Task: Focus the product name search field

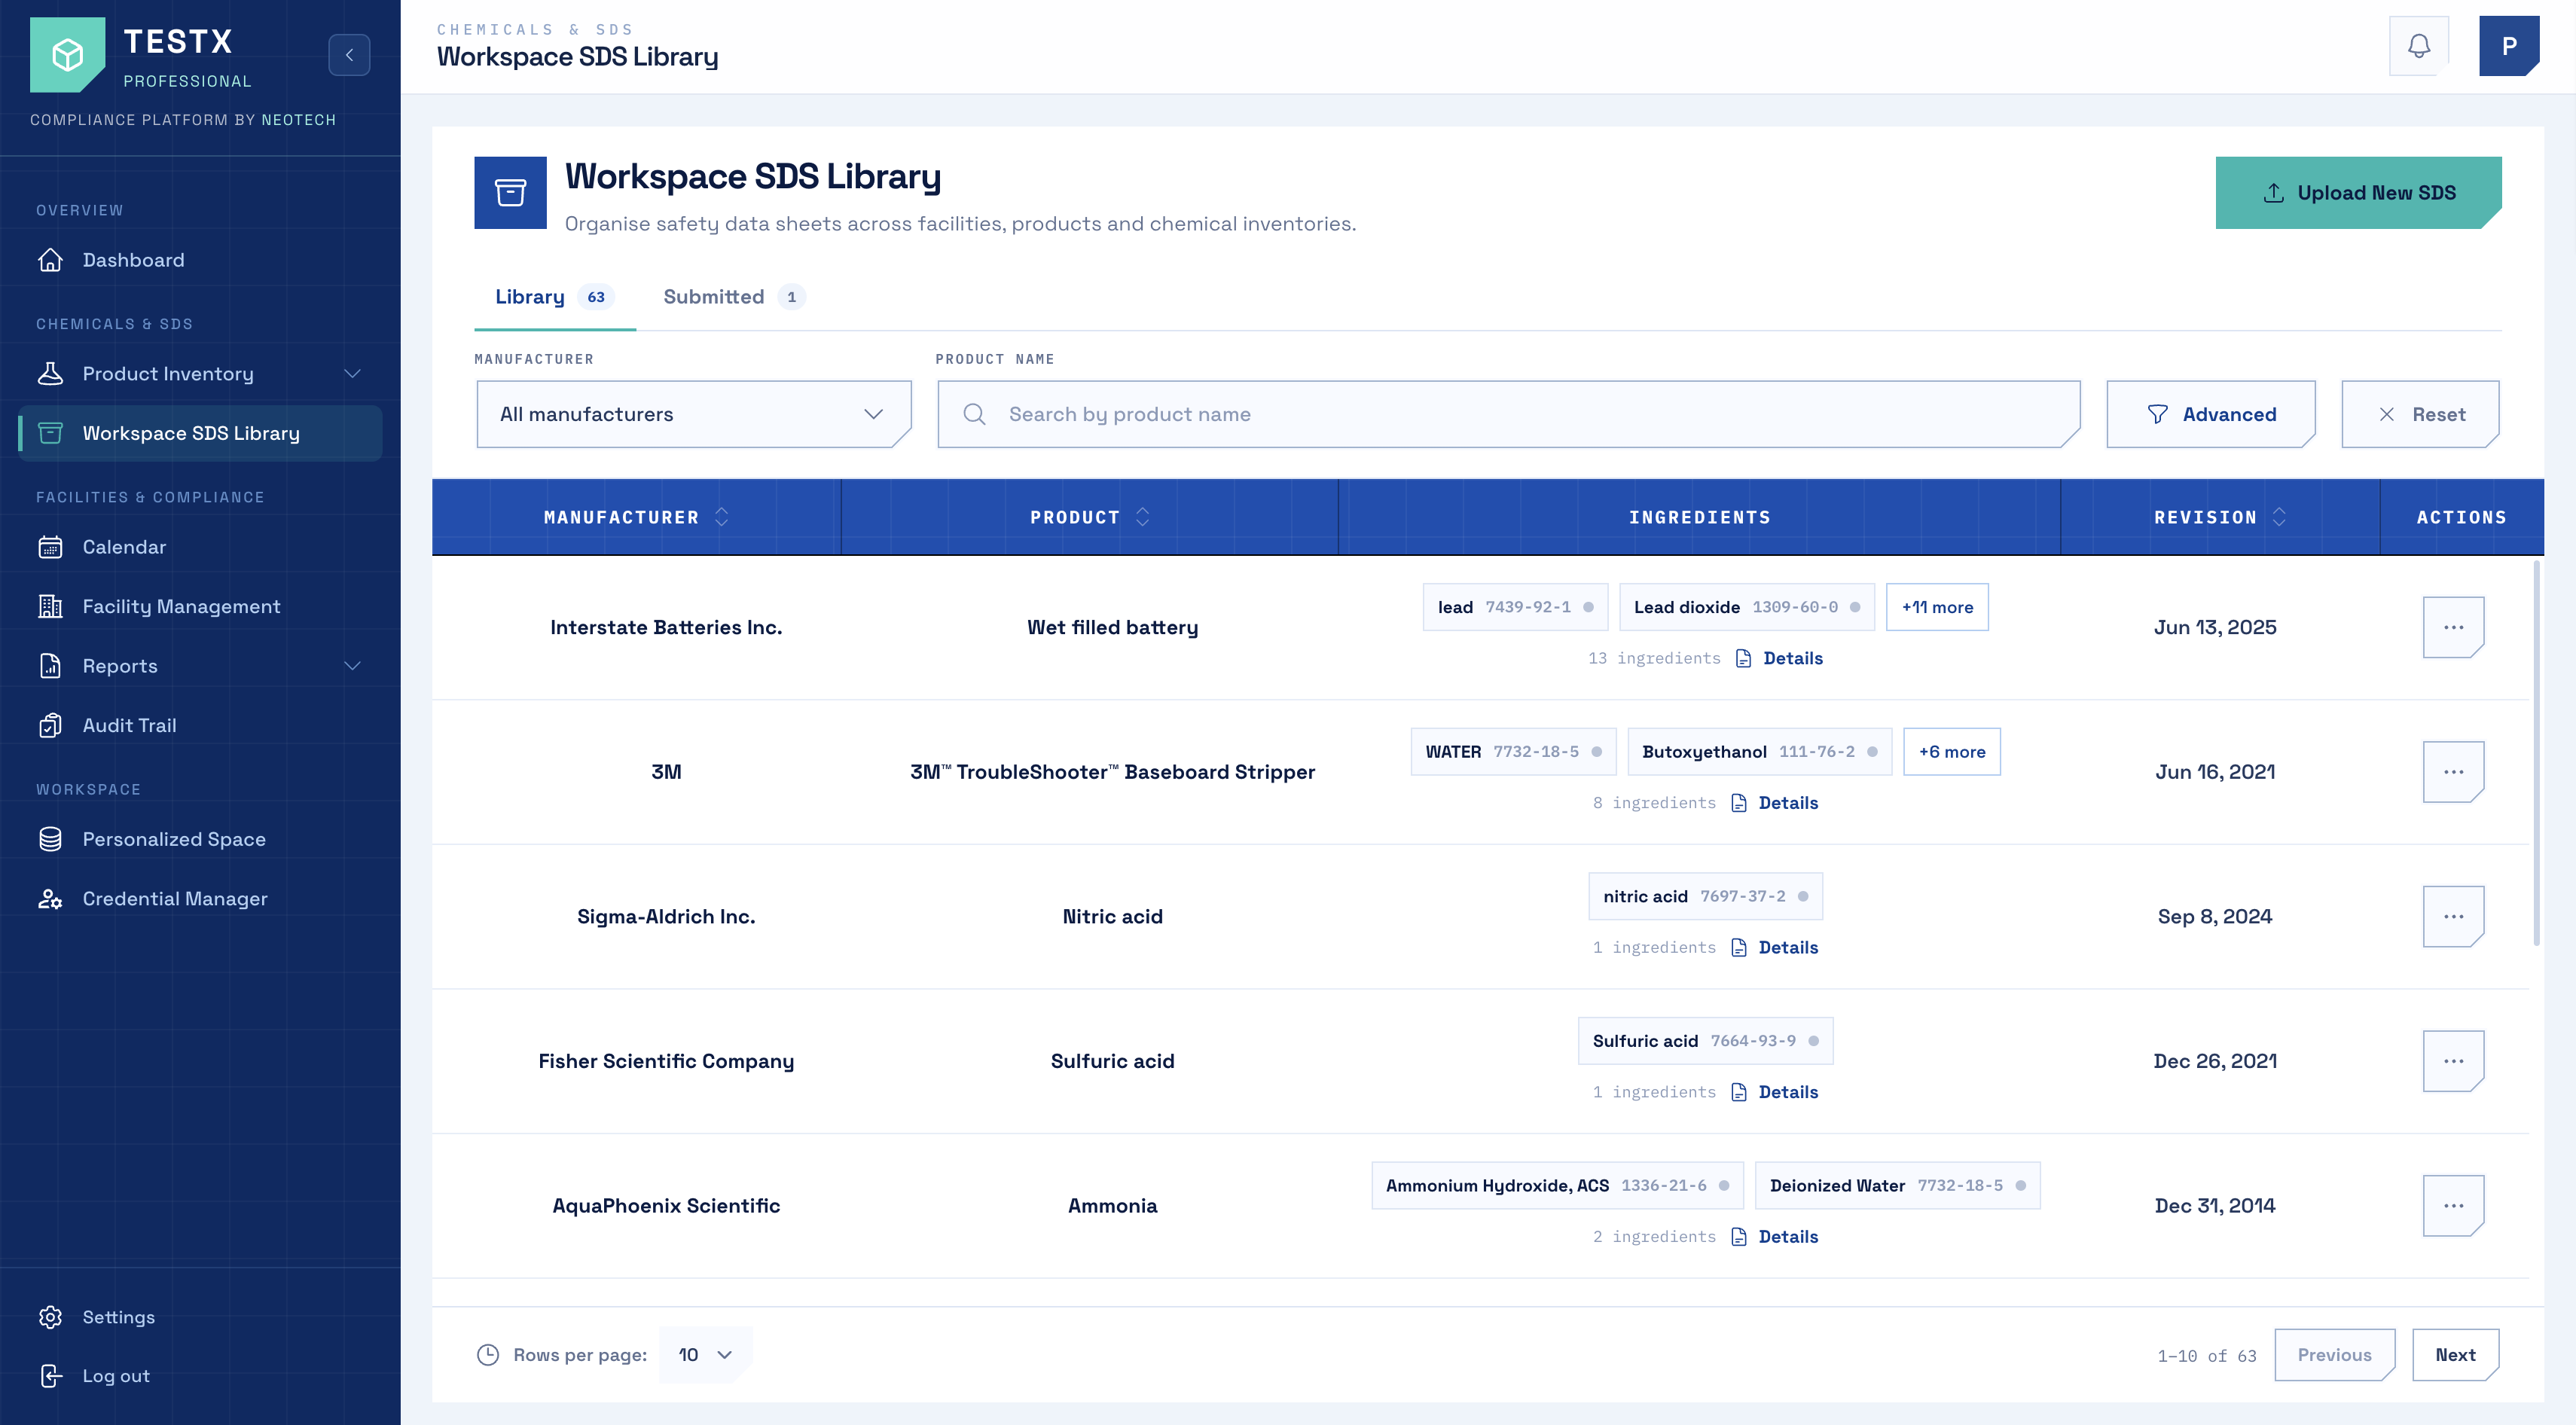Action: [x=1508, y=414]
